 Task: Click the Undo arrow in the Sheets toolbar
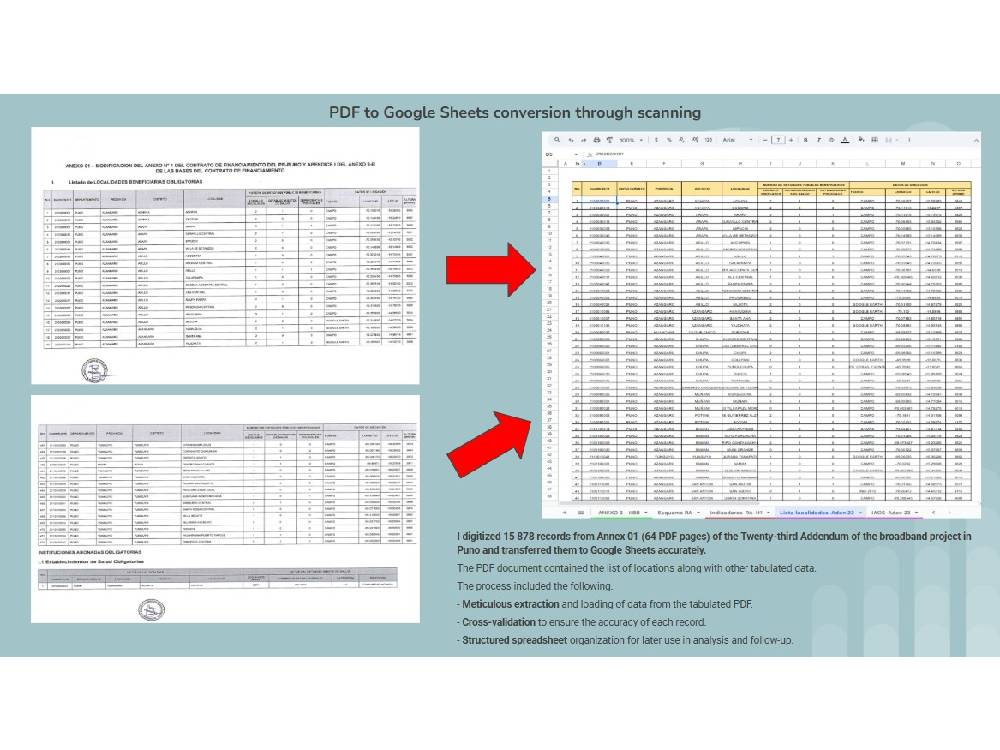pos(570,140)
